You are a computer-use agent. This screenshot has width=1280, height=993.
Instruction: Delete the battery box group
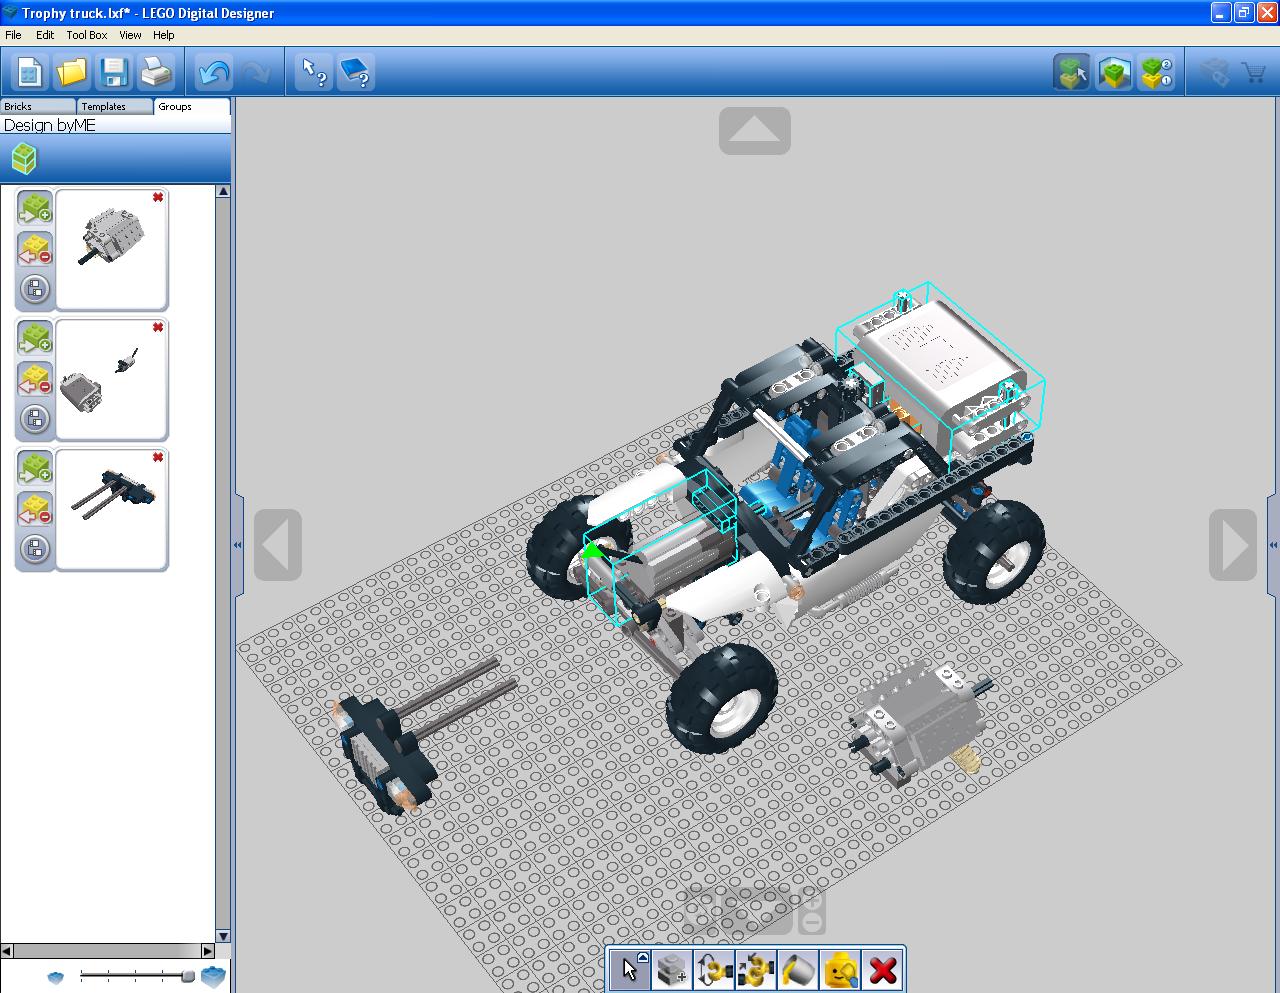(158, 328)
